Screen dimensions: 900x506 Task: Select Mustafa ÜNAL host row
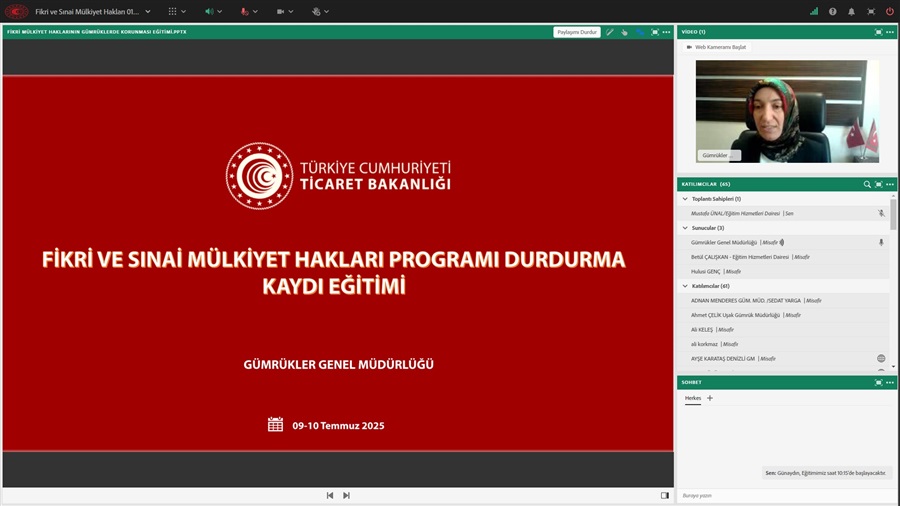click(783, 213)
